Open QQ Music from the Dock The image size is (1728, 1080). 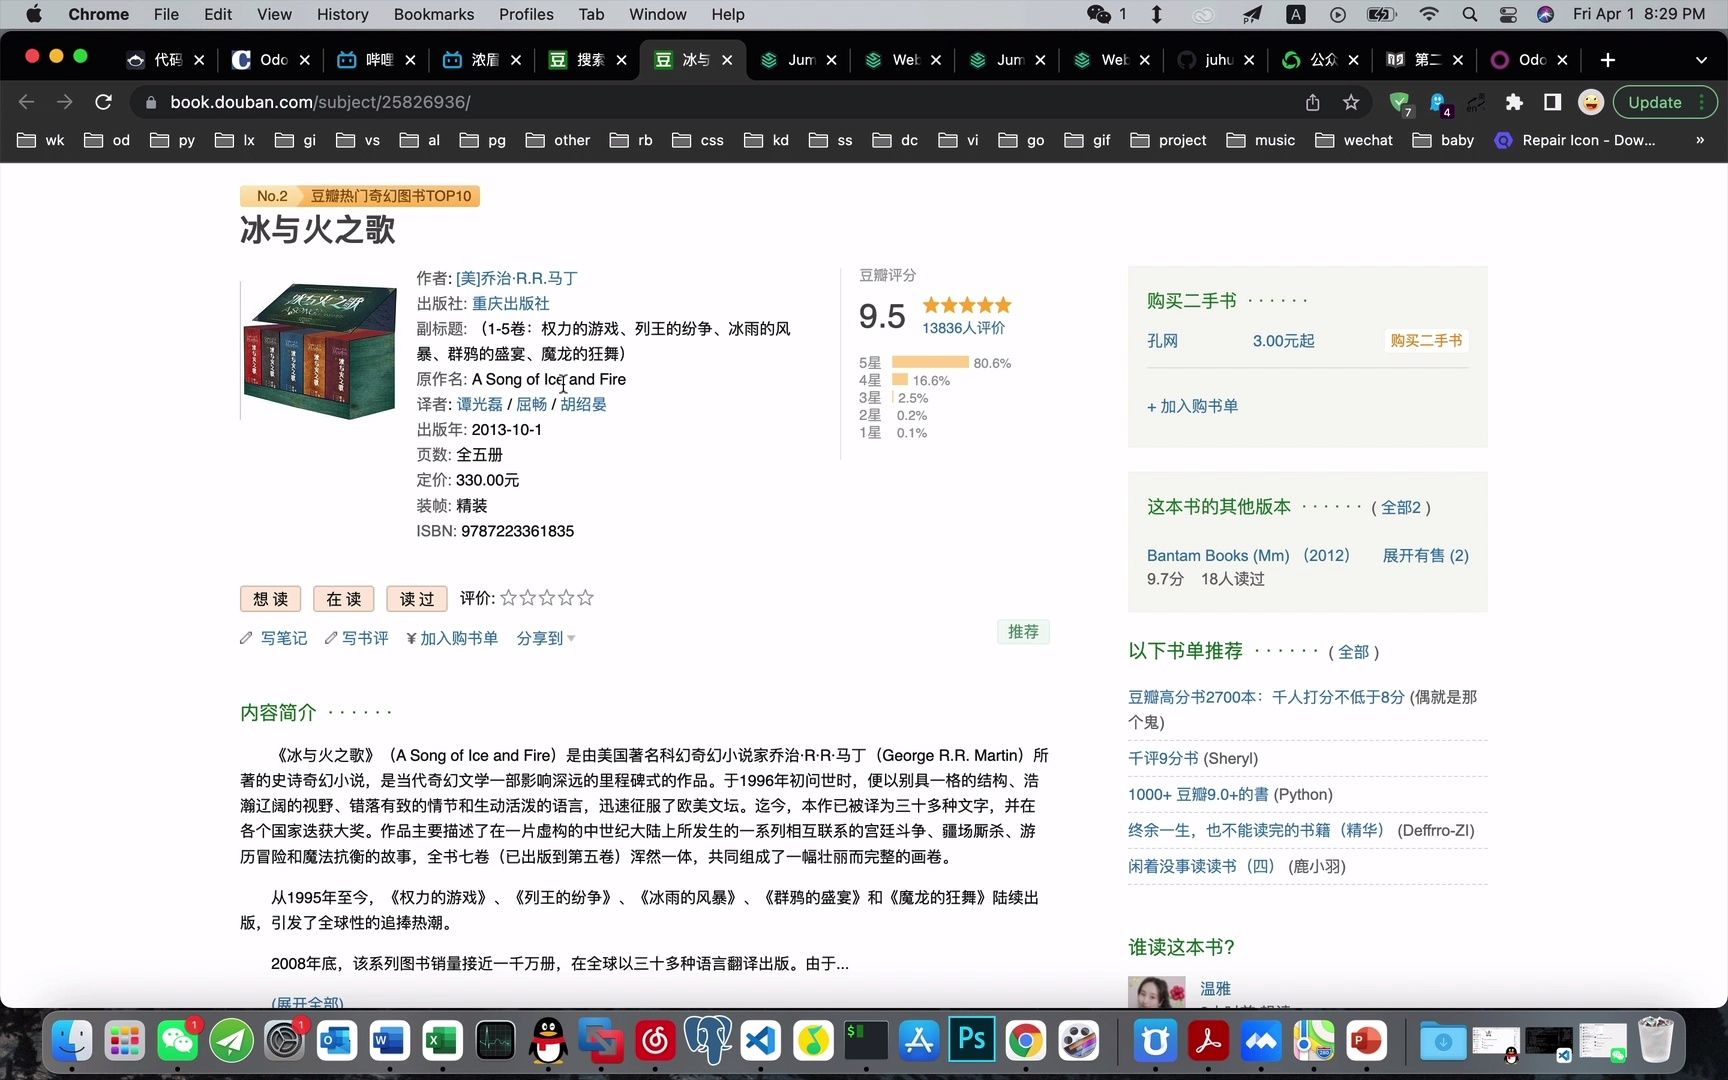[x=813, y=1040]
